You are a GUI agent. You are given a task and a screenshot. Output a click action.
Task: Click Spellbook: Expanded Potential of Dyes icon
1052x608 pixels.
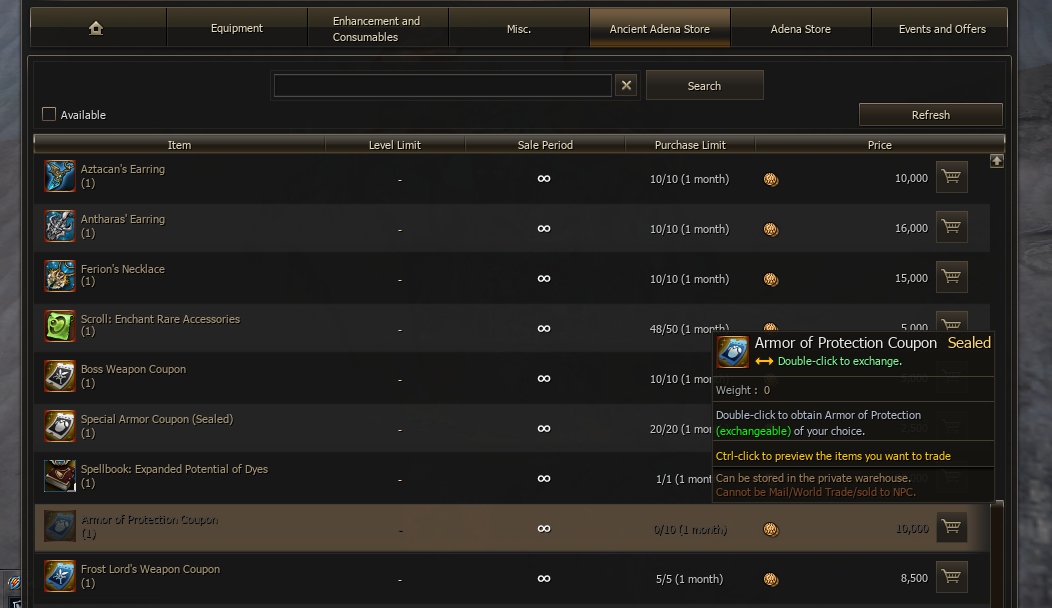point(60,476)
